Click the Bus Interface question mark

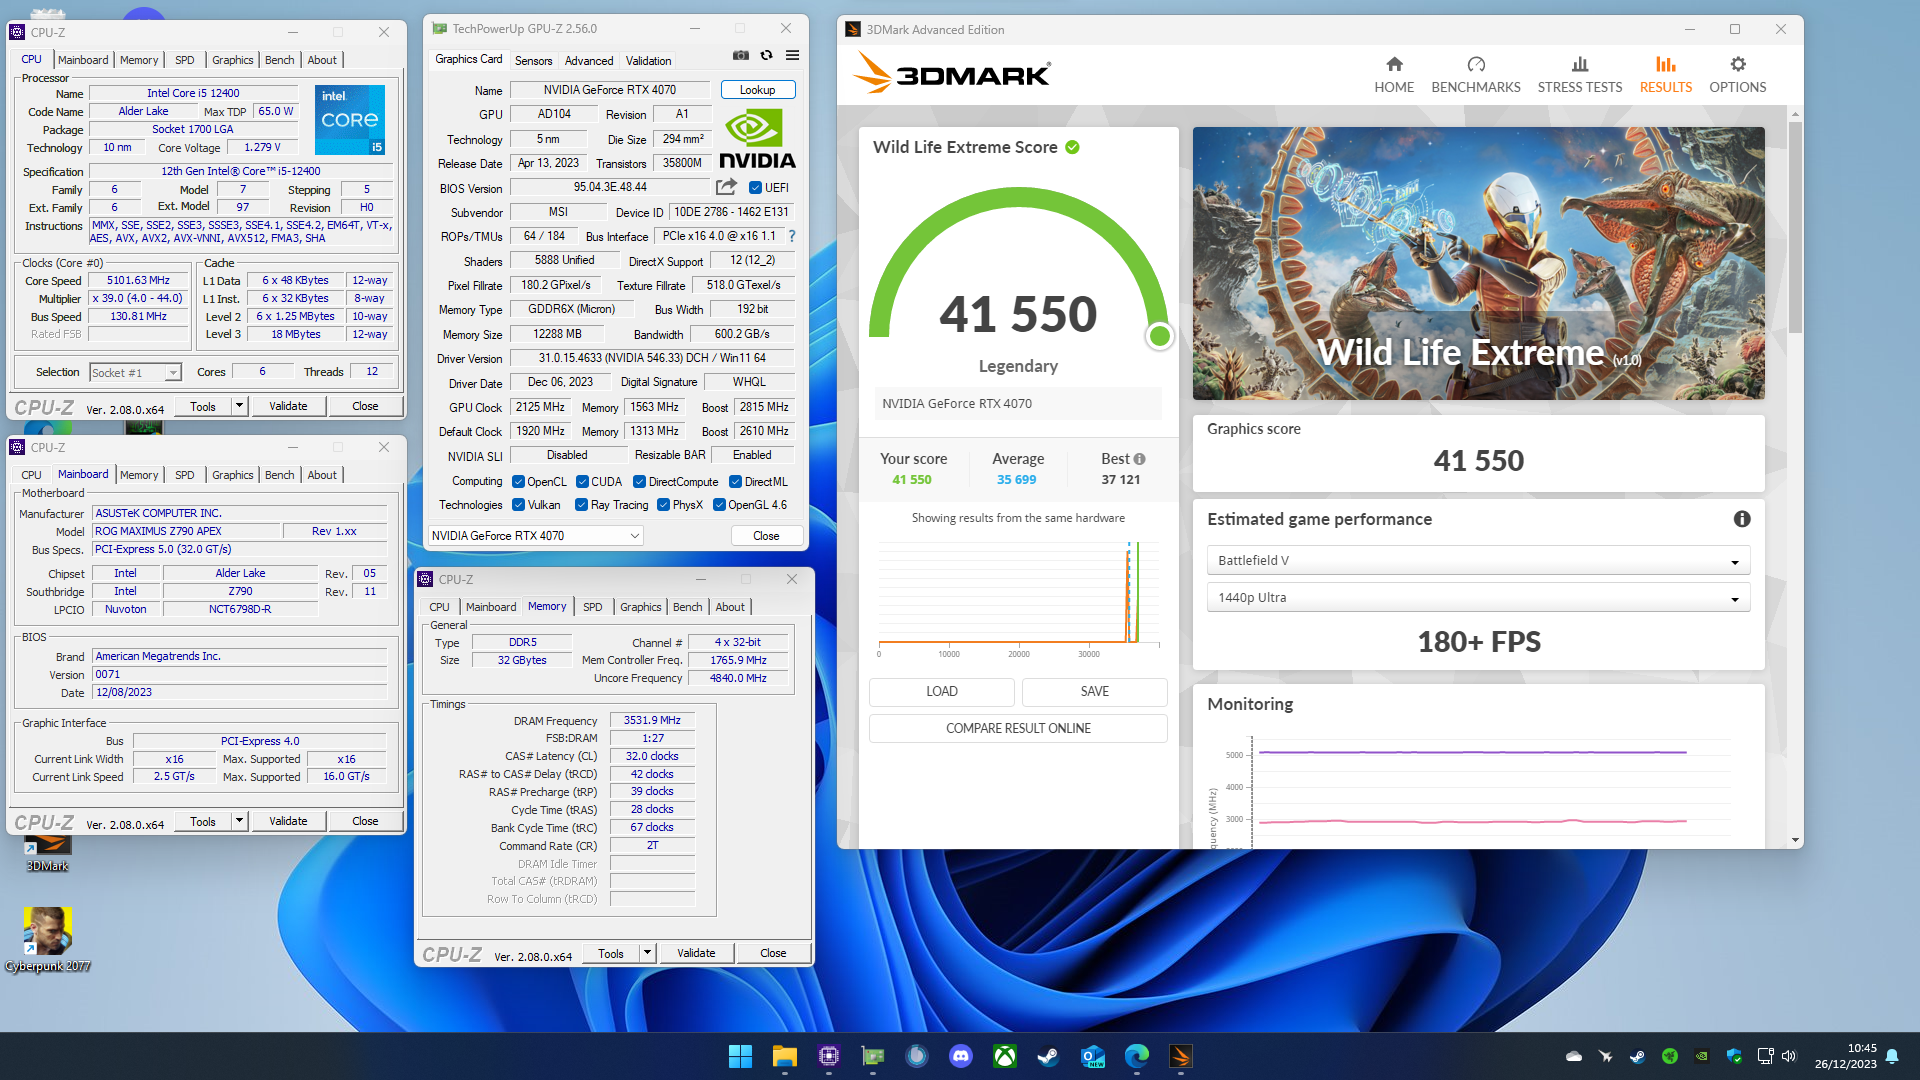792,236
